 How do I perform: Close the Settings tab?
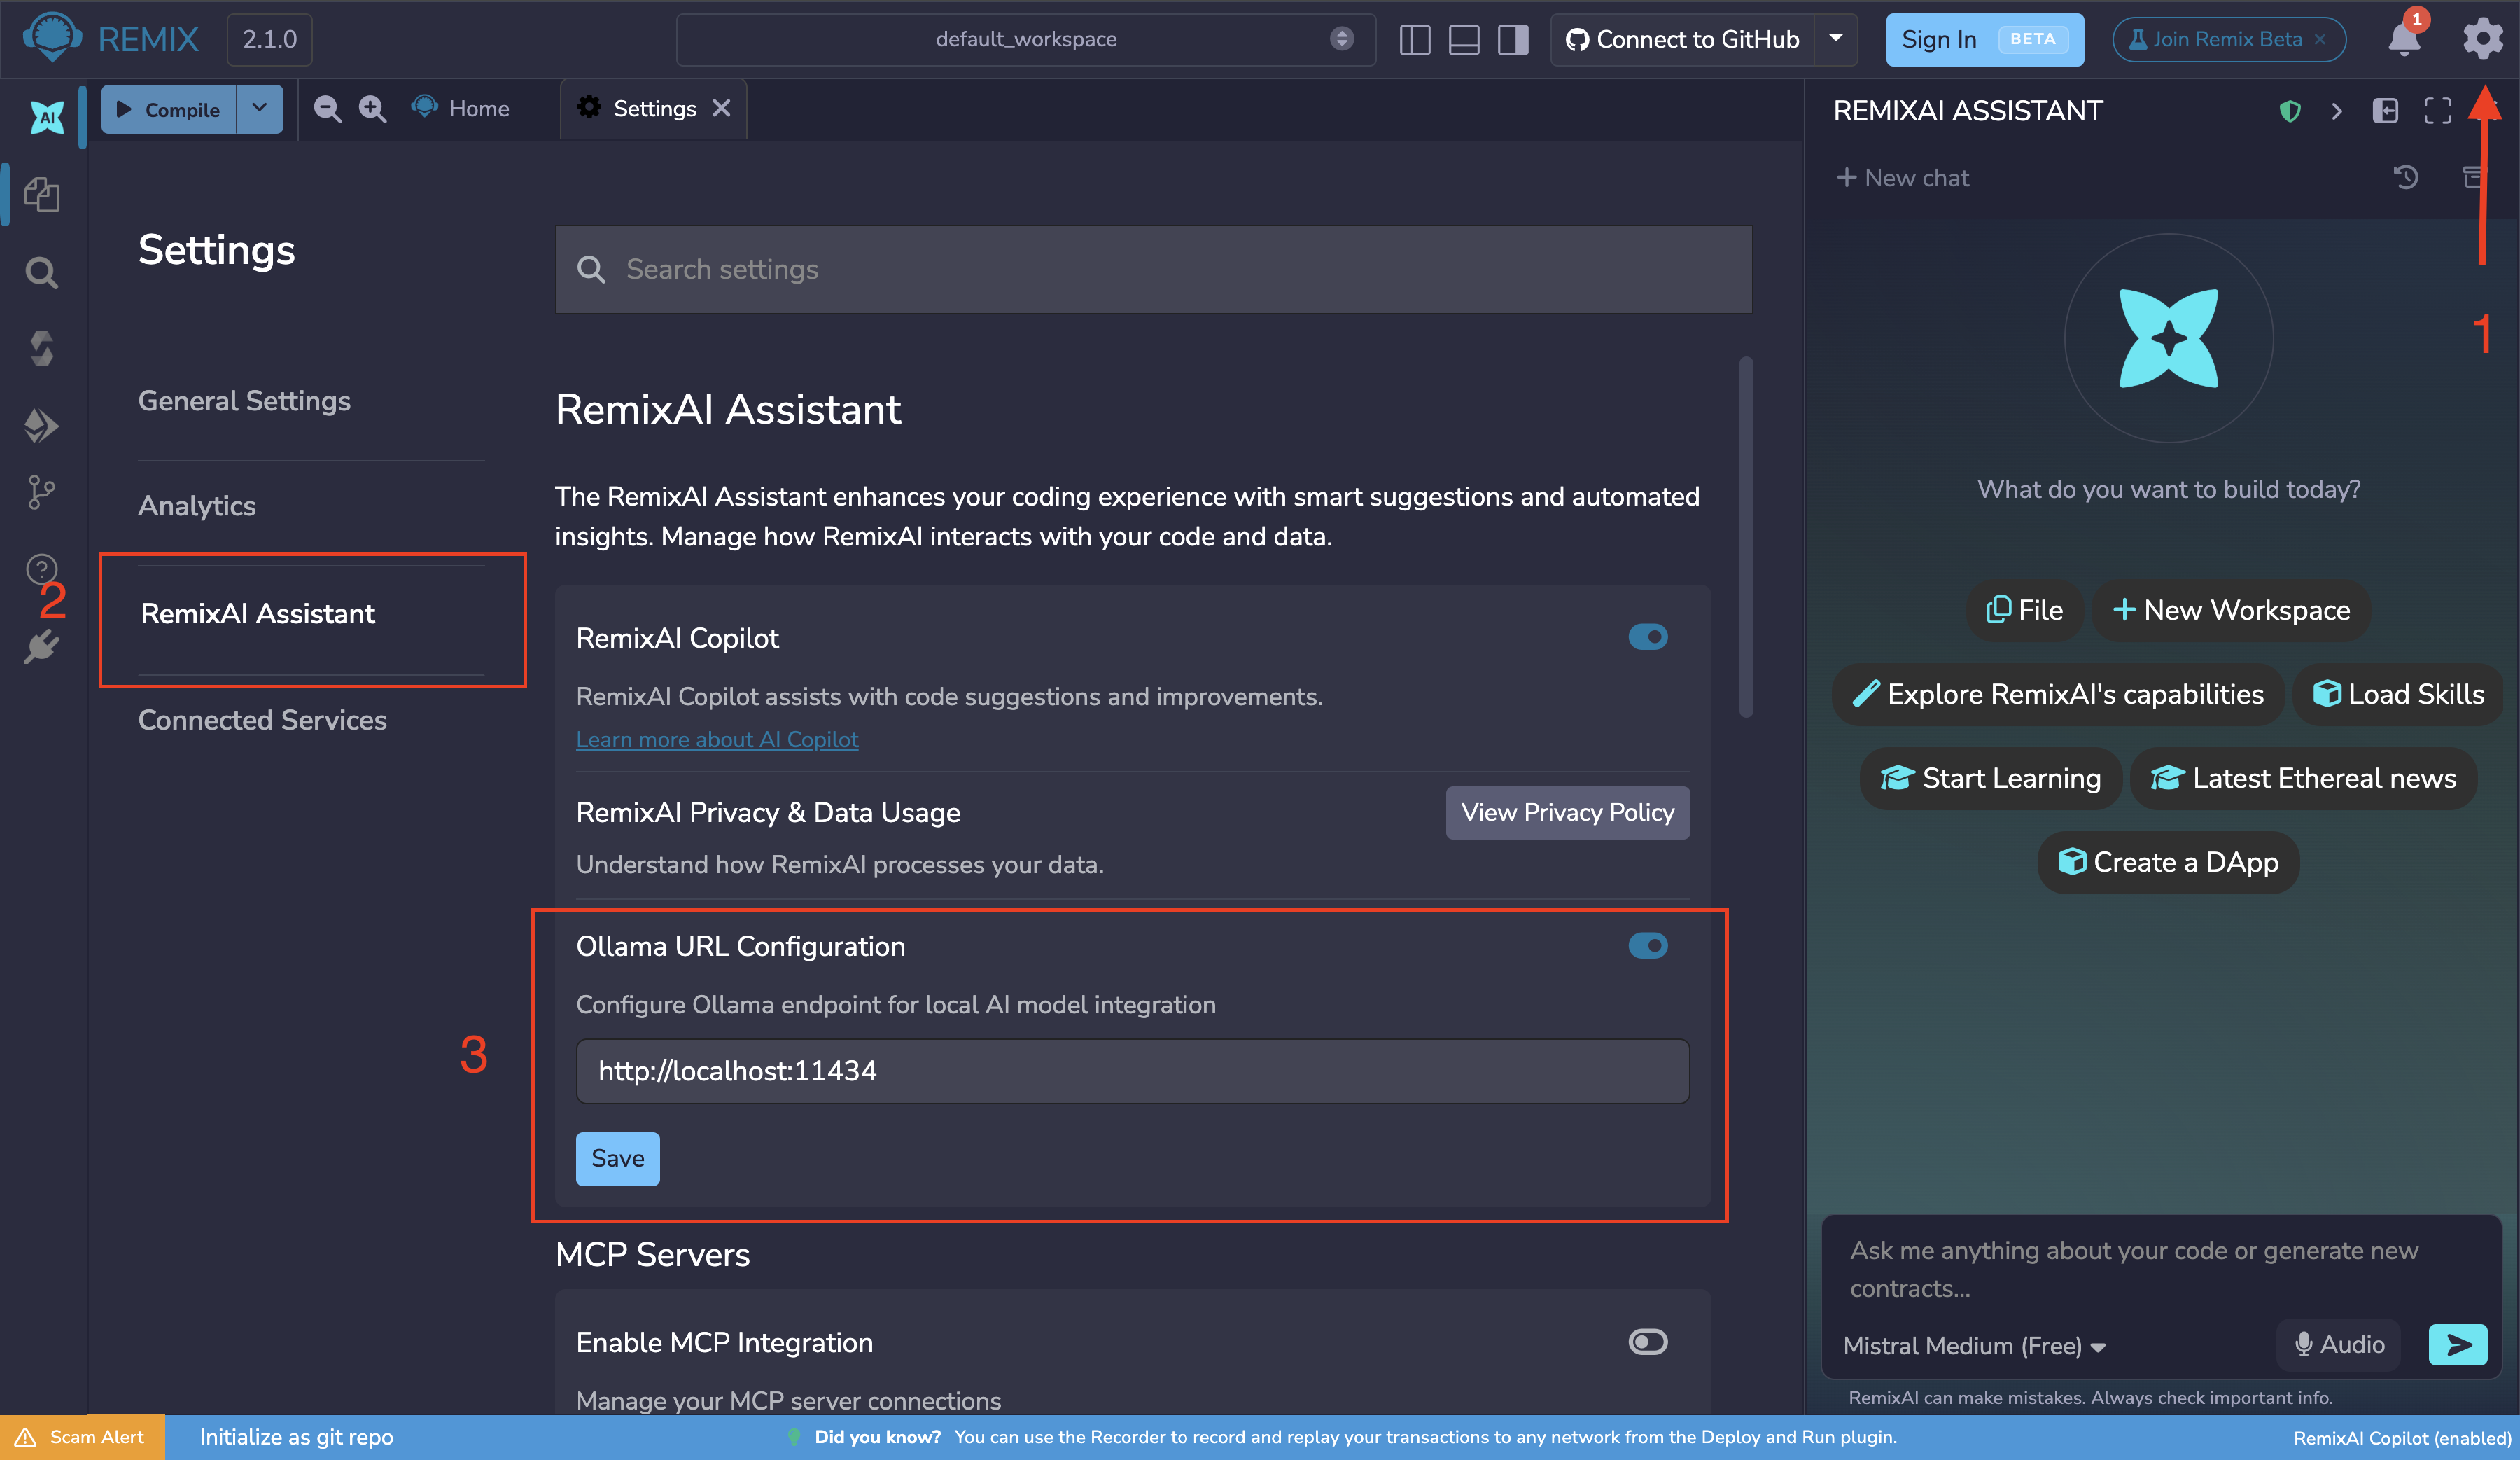pos(721,108)
